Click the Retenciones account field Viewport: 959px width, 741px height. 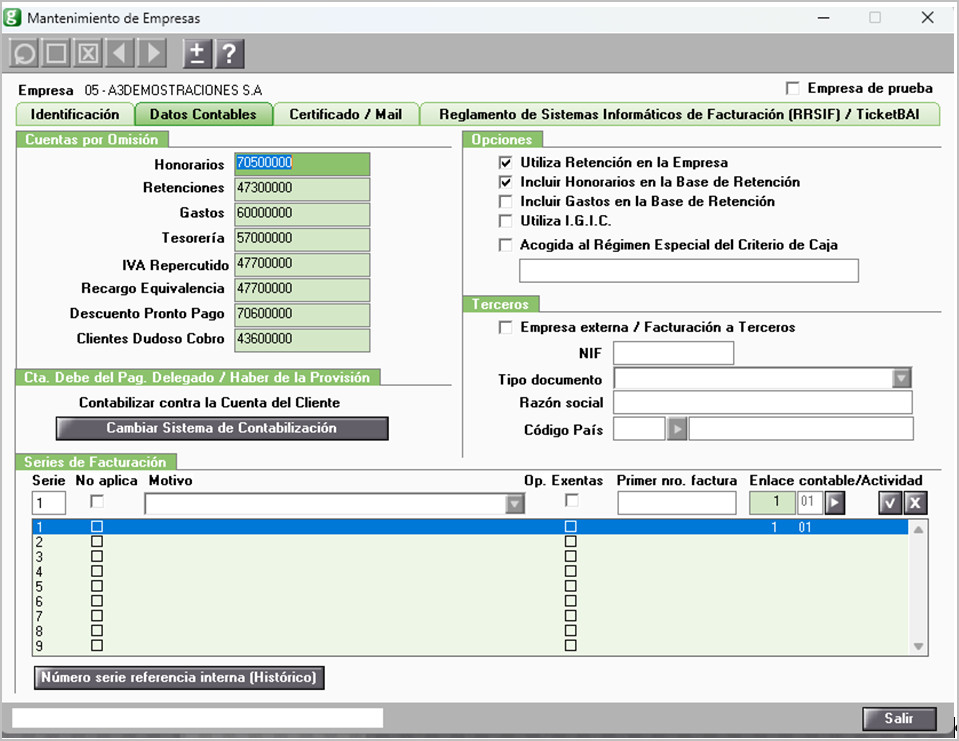tap(302, 189)
